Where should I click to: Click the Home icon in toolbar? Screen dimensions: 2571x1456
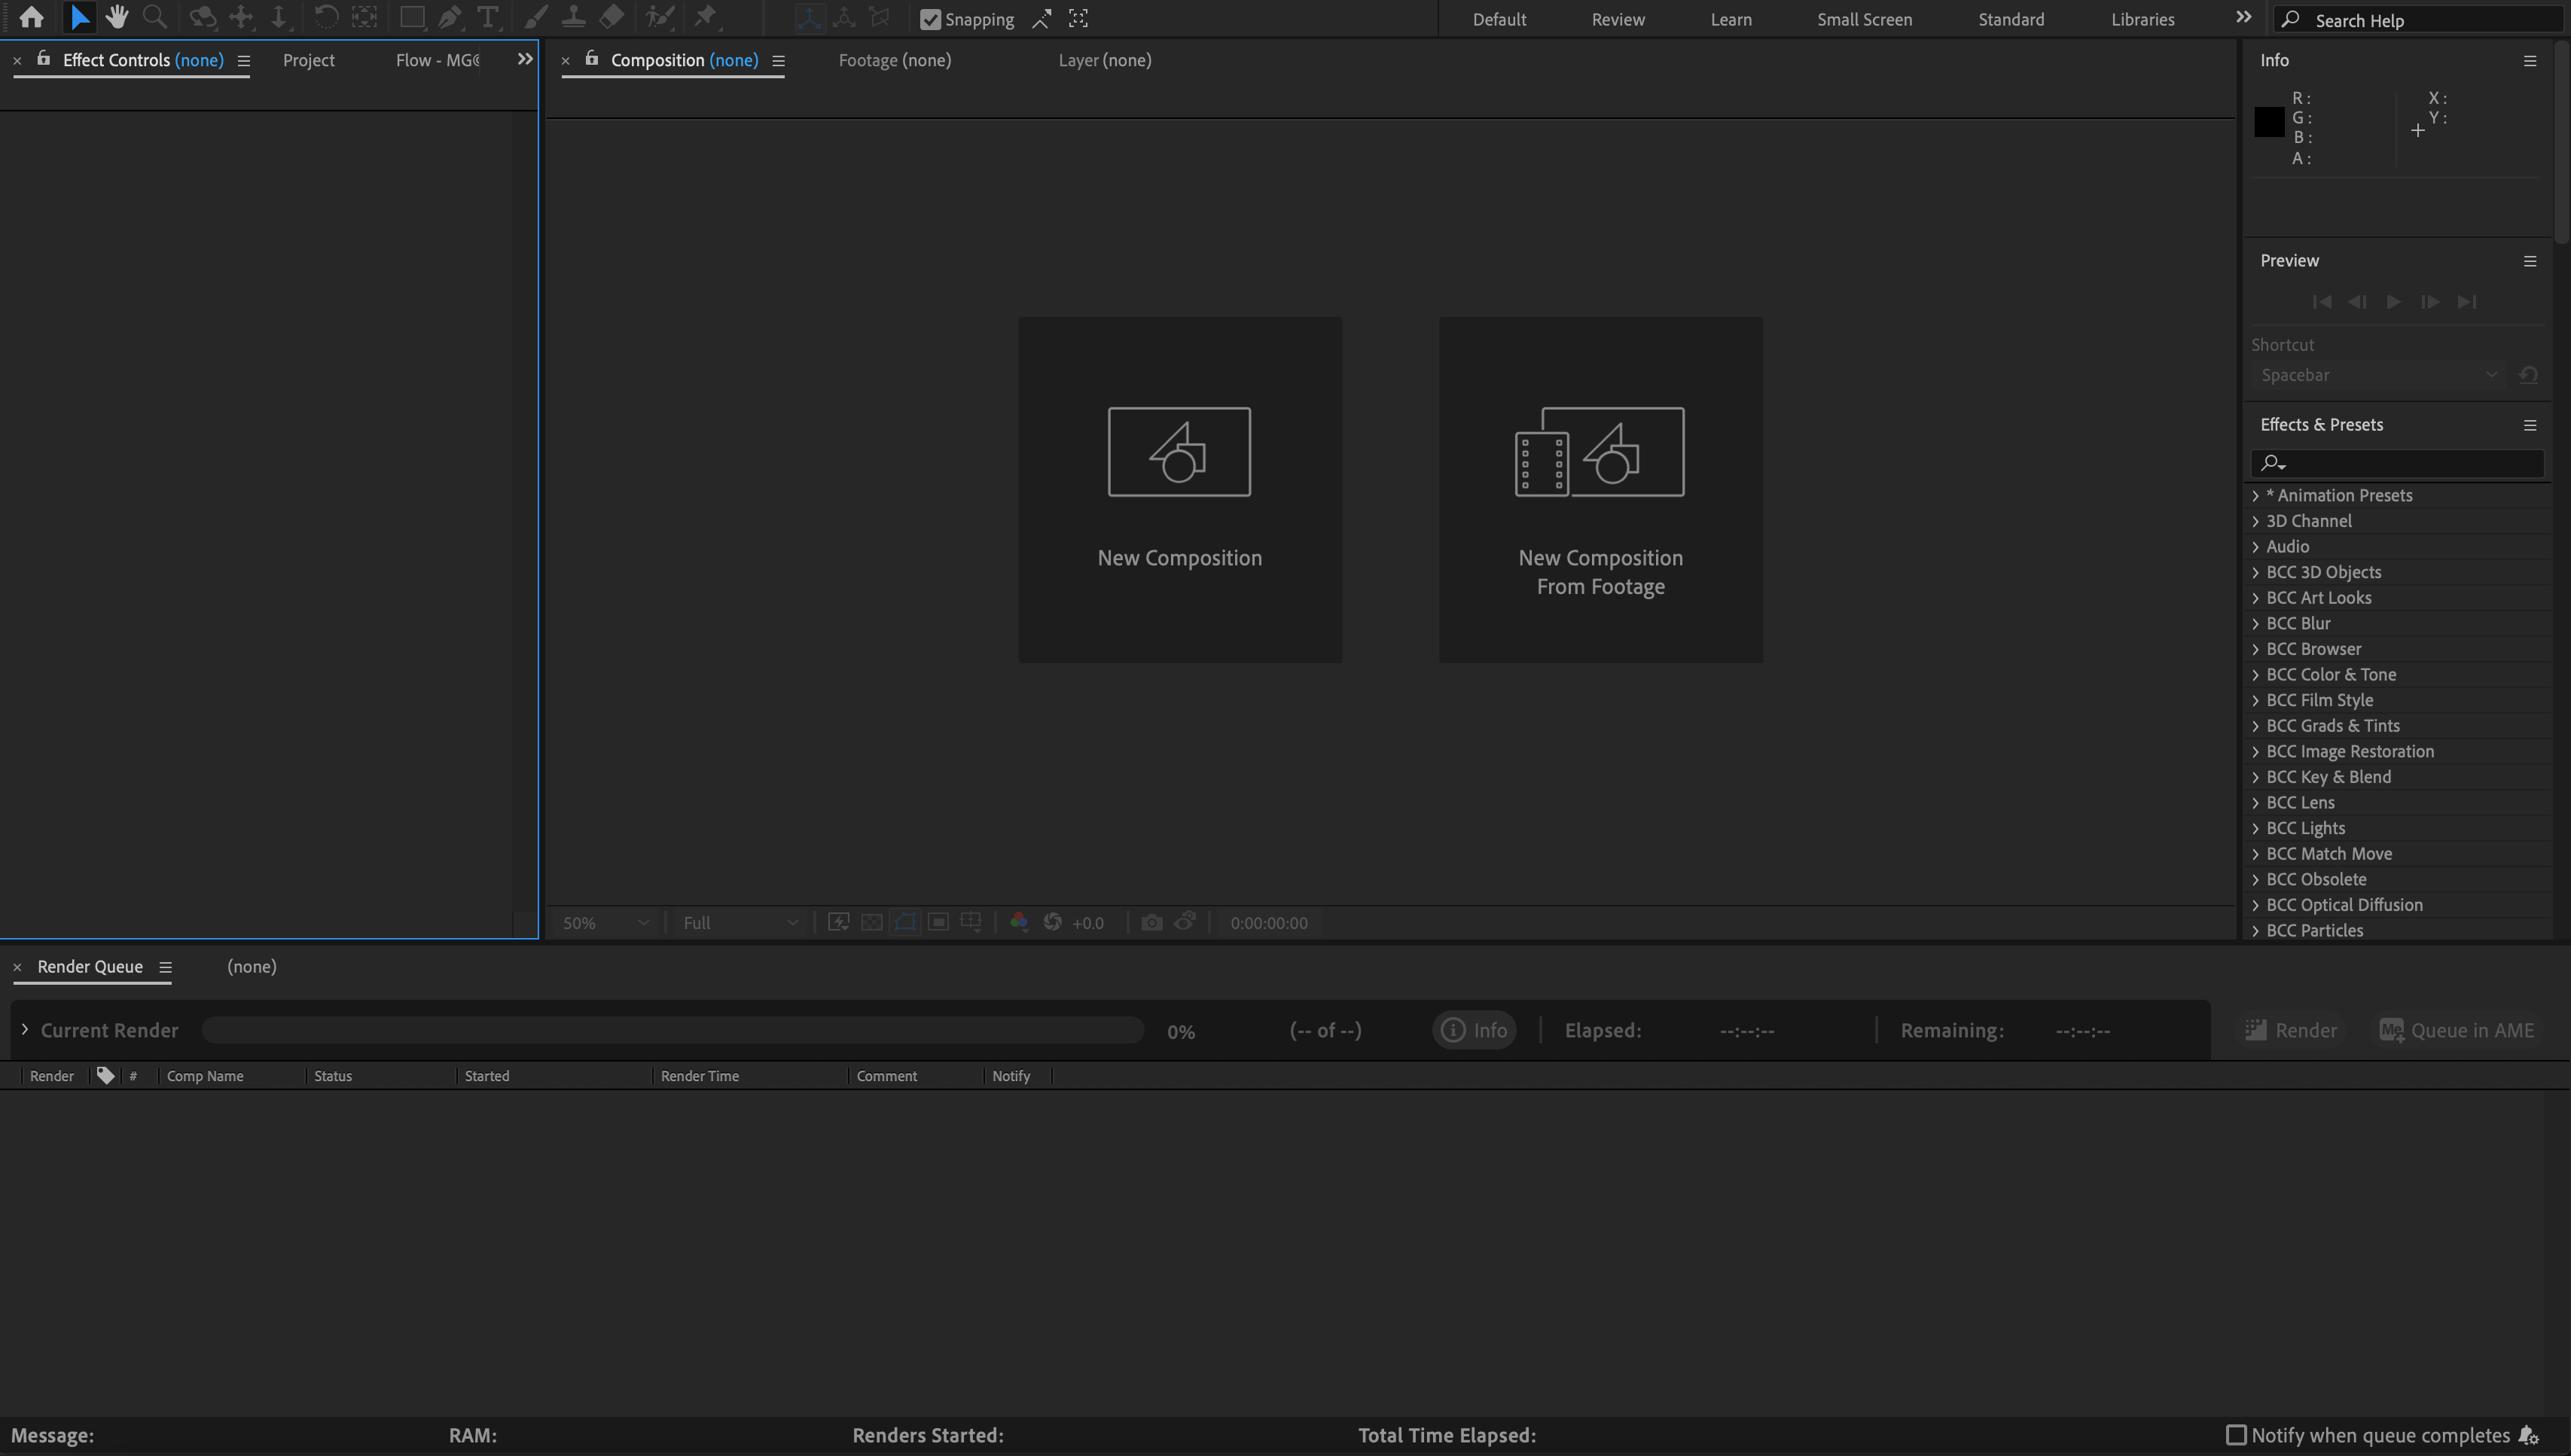coord(31,17)
